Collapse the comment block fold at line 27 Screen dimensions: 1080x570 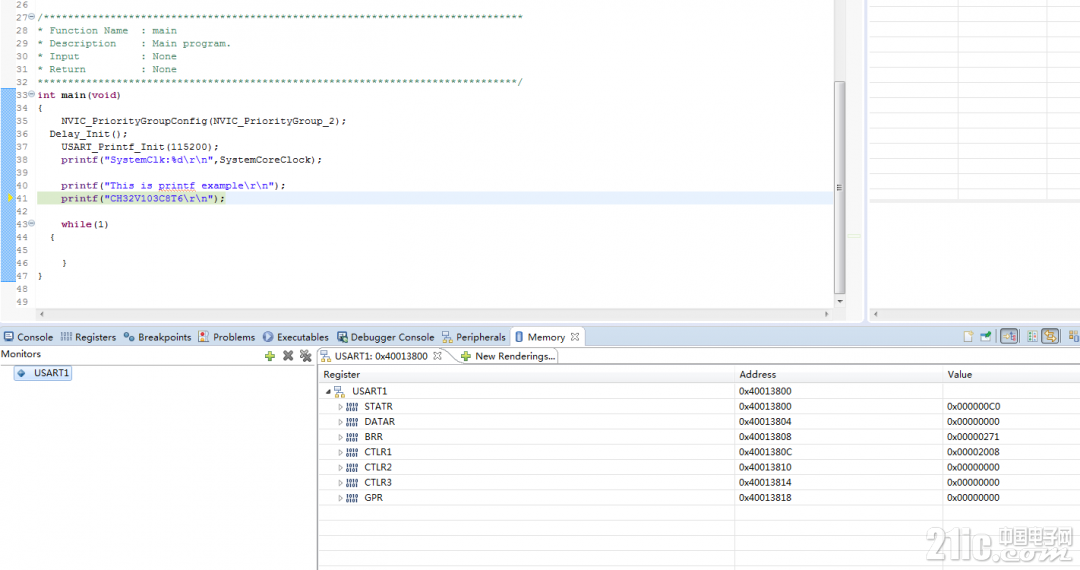pyautogui.click(x=32, y=17)
